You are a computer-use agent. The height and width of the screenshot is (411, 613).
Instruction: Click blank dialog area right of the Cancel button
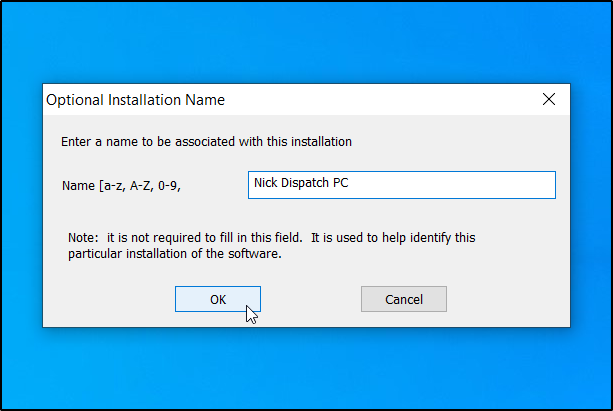(505, 299)
